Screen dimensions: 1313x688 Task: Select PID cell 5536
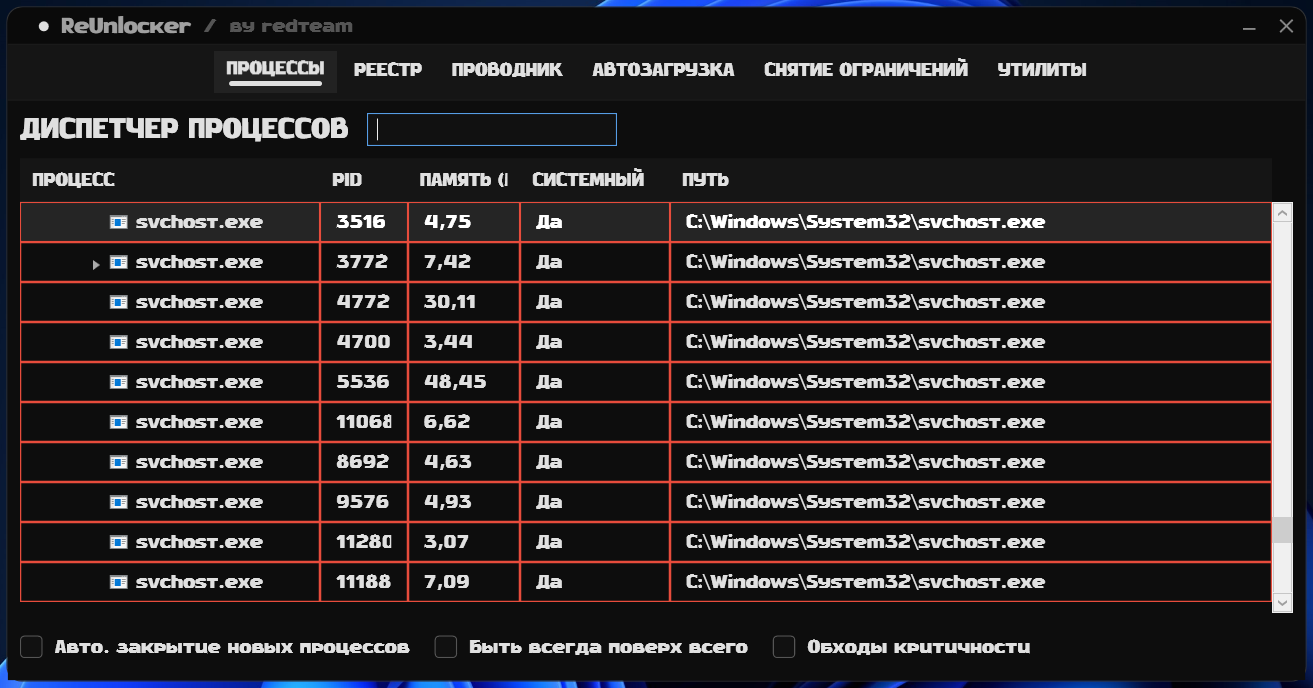click(364, 382)
